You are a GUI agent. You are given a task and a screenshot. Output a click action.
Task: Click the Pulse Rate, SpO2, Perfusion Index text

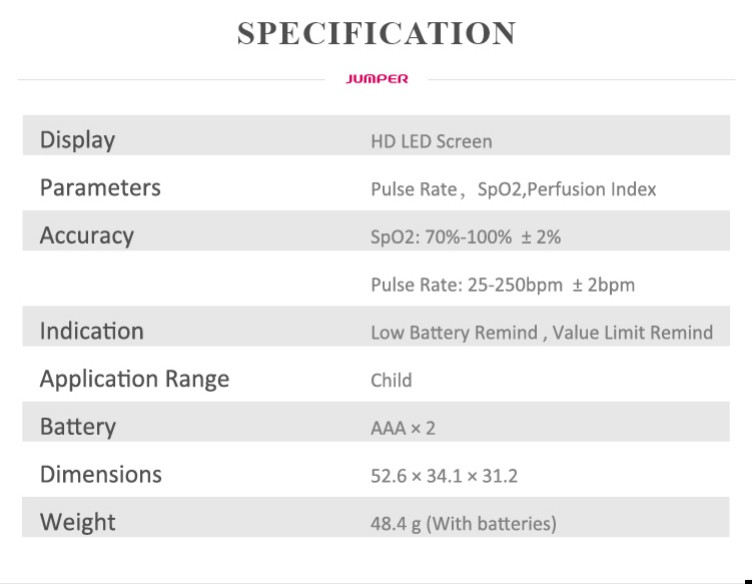pos(513,189)
